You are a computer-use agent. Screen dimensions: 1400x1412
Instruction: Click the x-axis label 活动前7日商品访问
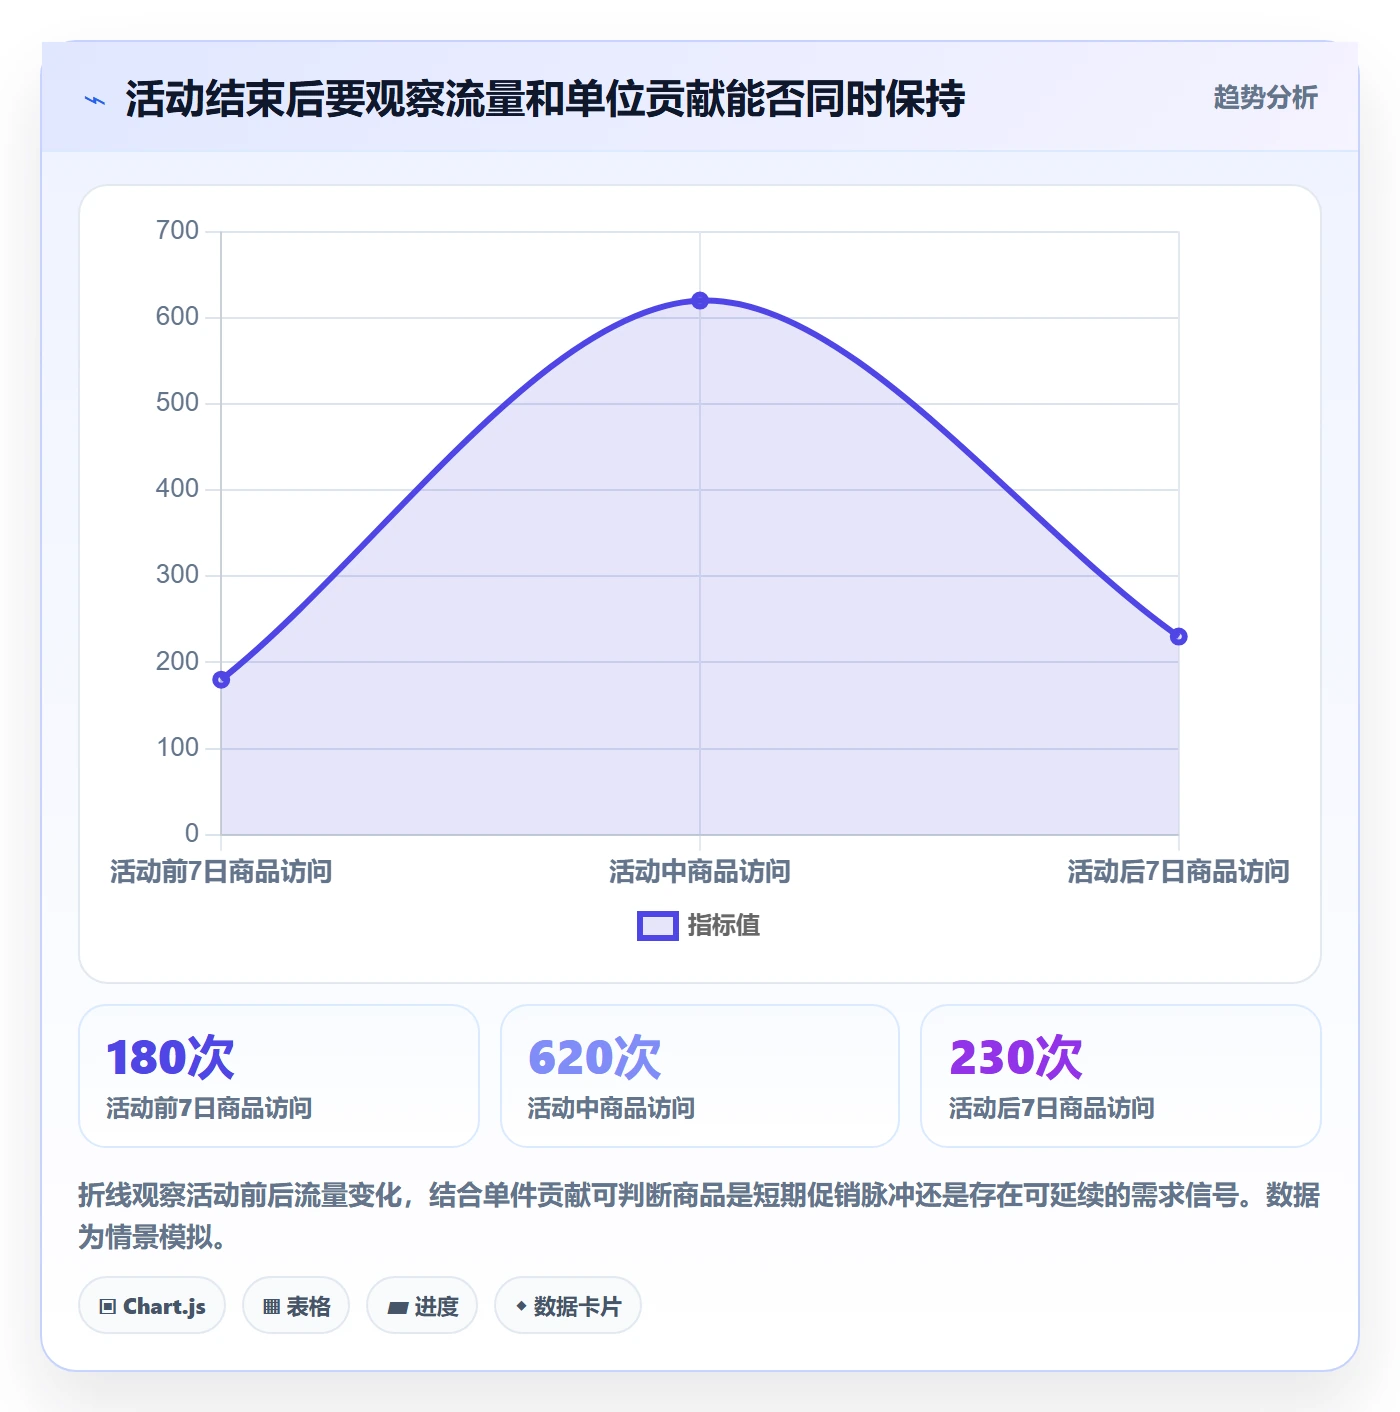coord(221,872)
